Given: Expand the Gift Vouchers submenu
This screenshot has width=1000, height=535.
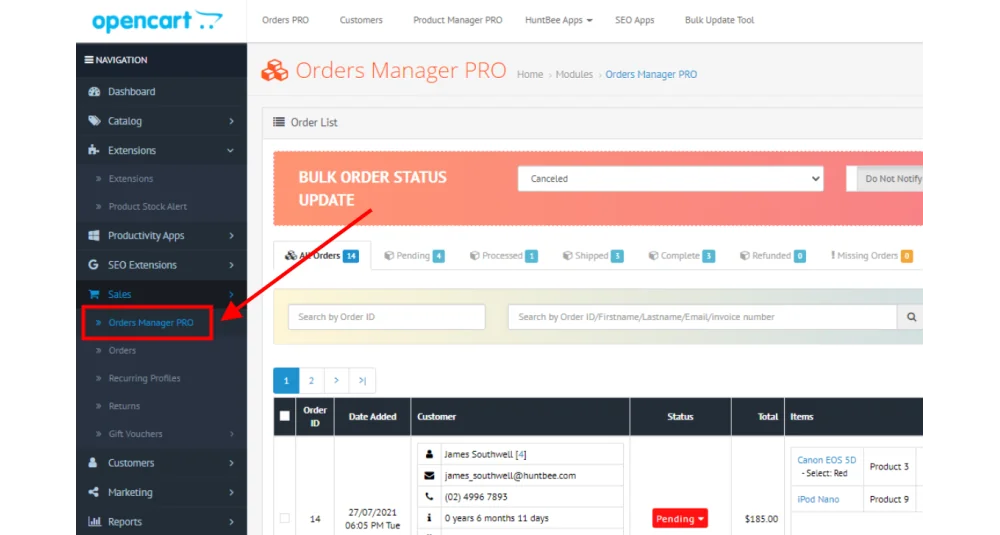Looking at the screenshot, I should coord(161,434).
